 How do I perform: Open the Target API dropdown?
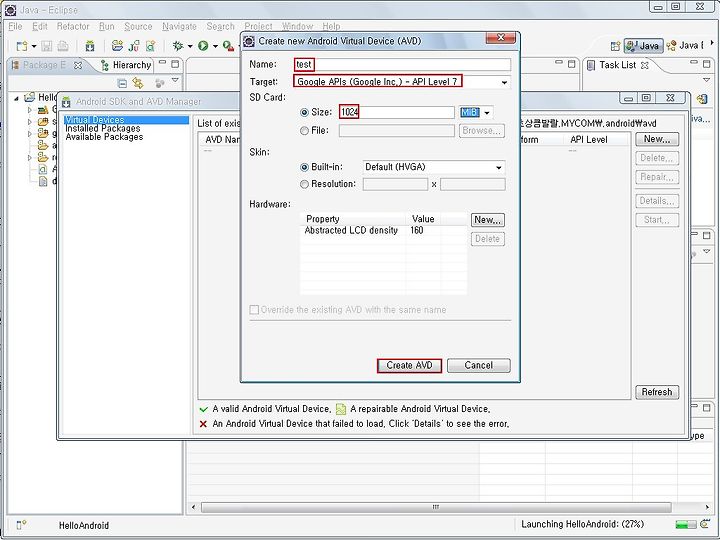[504, 83]
